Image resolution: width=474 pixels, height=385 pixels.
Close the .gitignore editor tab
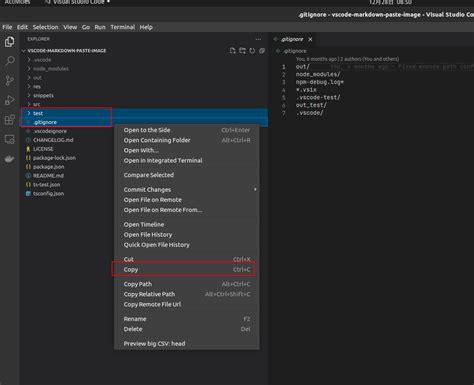click(310, 39)
